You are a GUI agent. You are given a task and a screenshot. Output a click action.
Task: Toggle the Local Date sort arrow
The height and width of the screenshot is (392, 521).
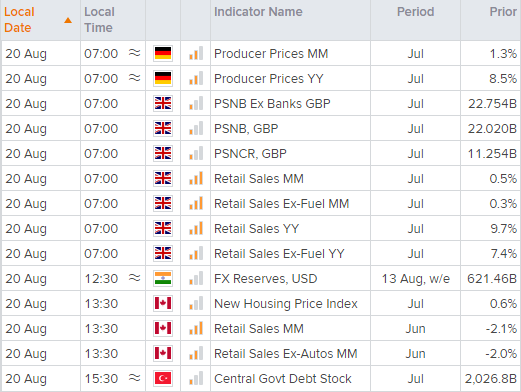[x=68, y=20]
